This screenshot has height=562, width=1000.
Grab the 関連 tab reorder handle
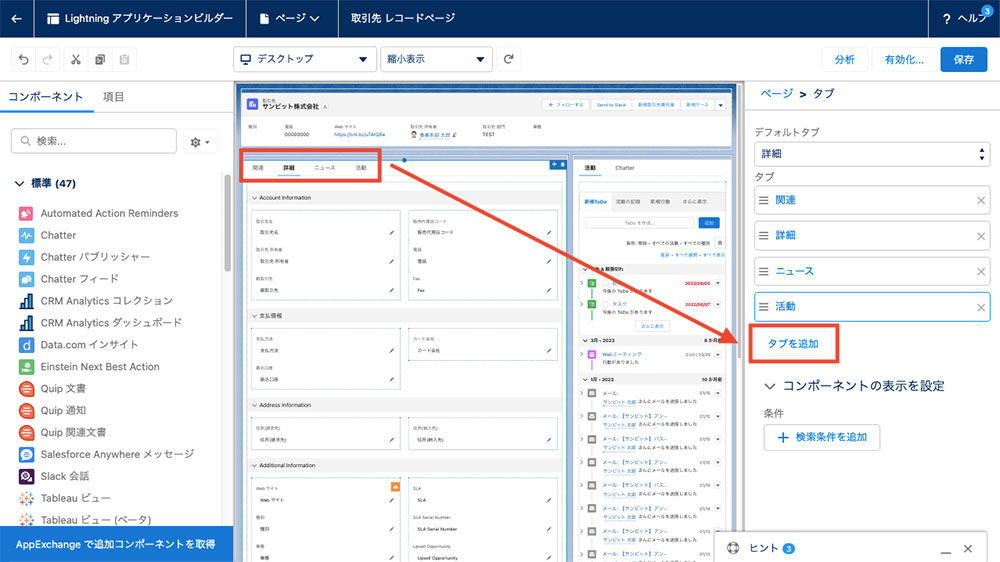(x=763, y=200)
